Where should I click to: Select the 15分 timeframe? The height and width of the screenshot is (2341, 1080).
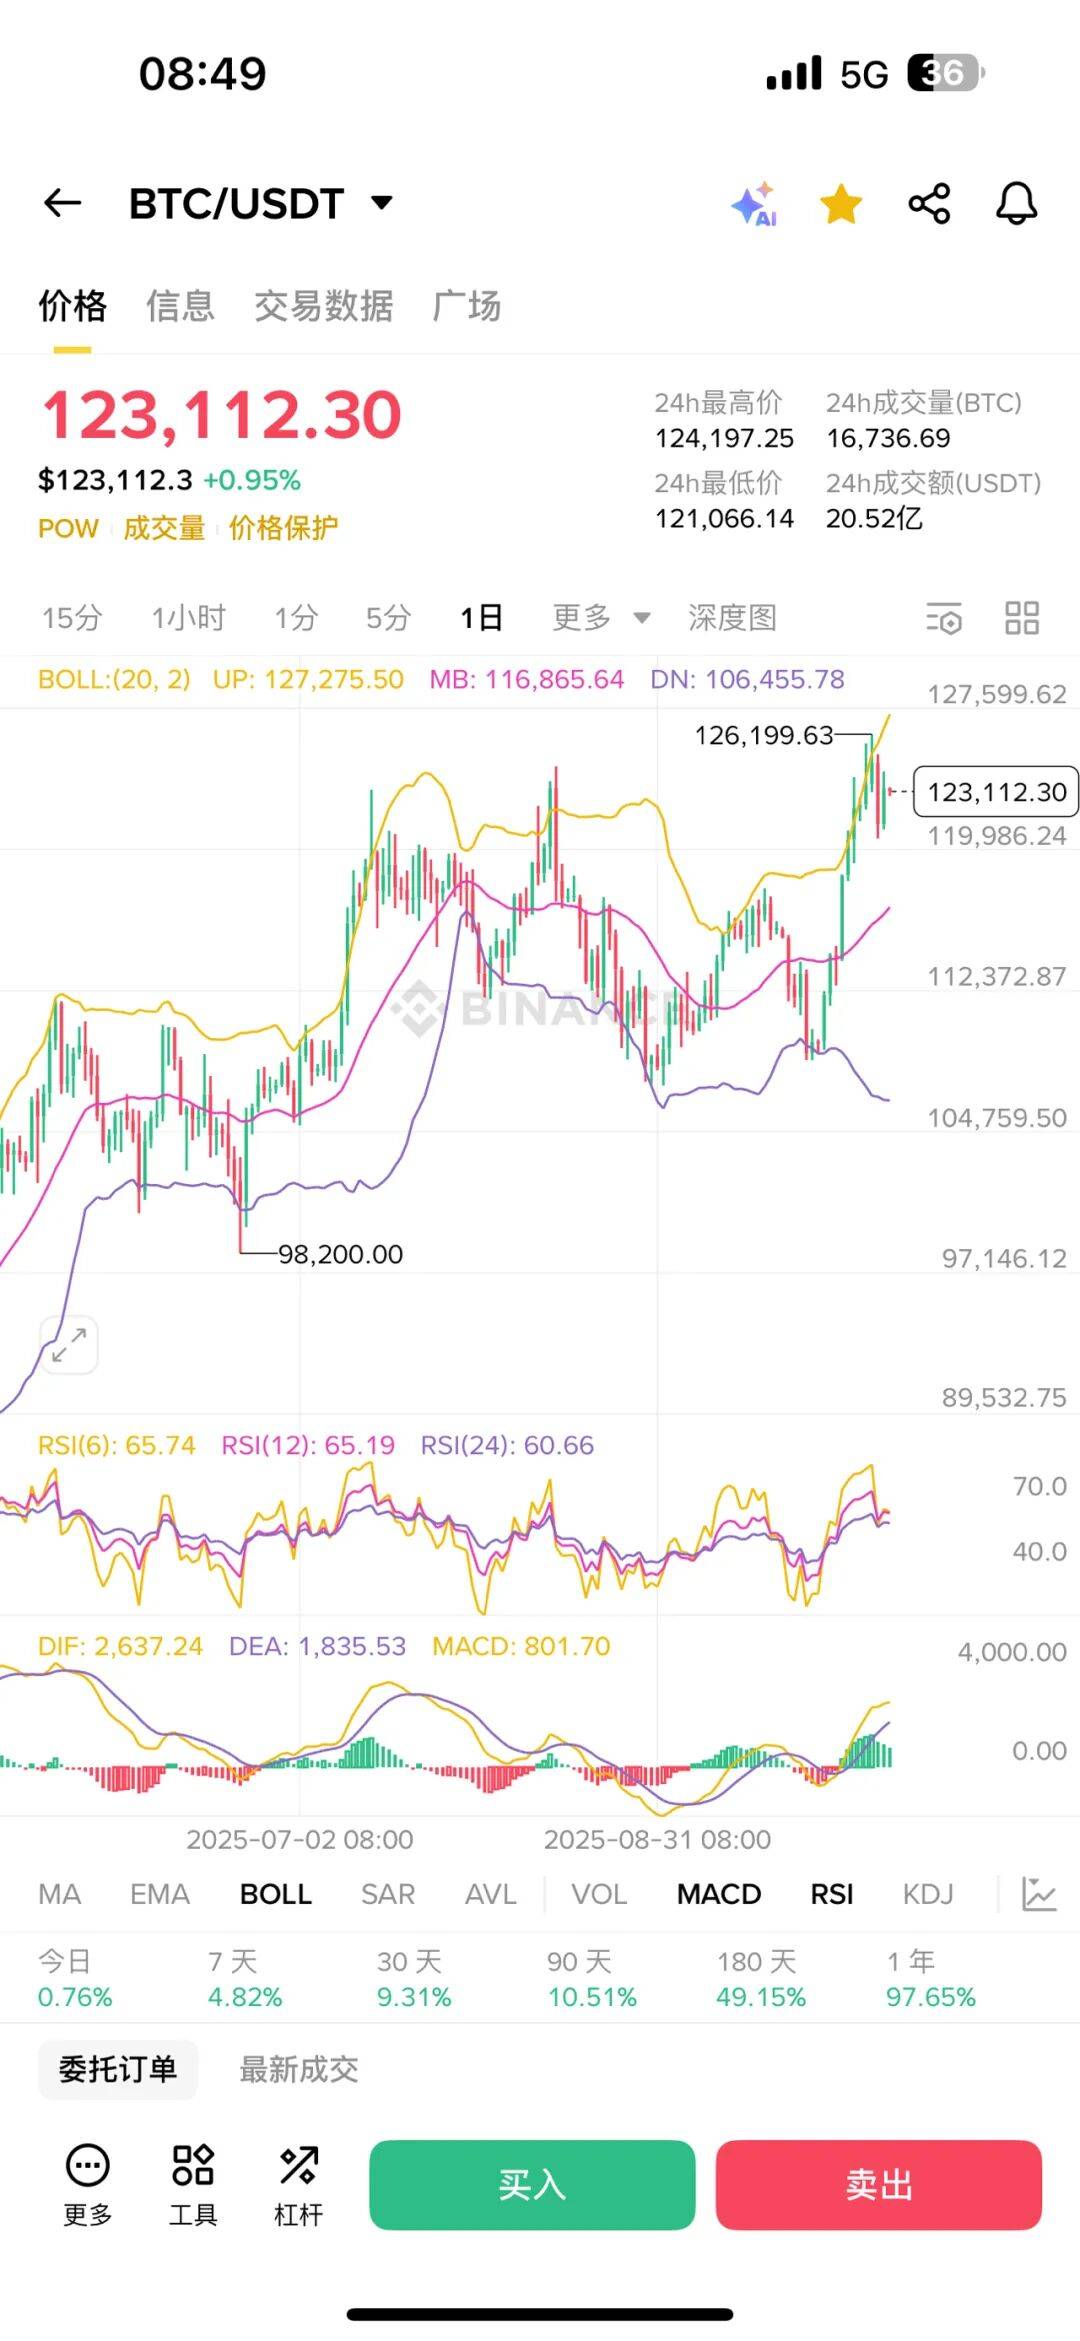pos(72,618)
